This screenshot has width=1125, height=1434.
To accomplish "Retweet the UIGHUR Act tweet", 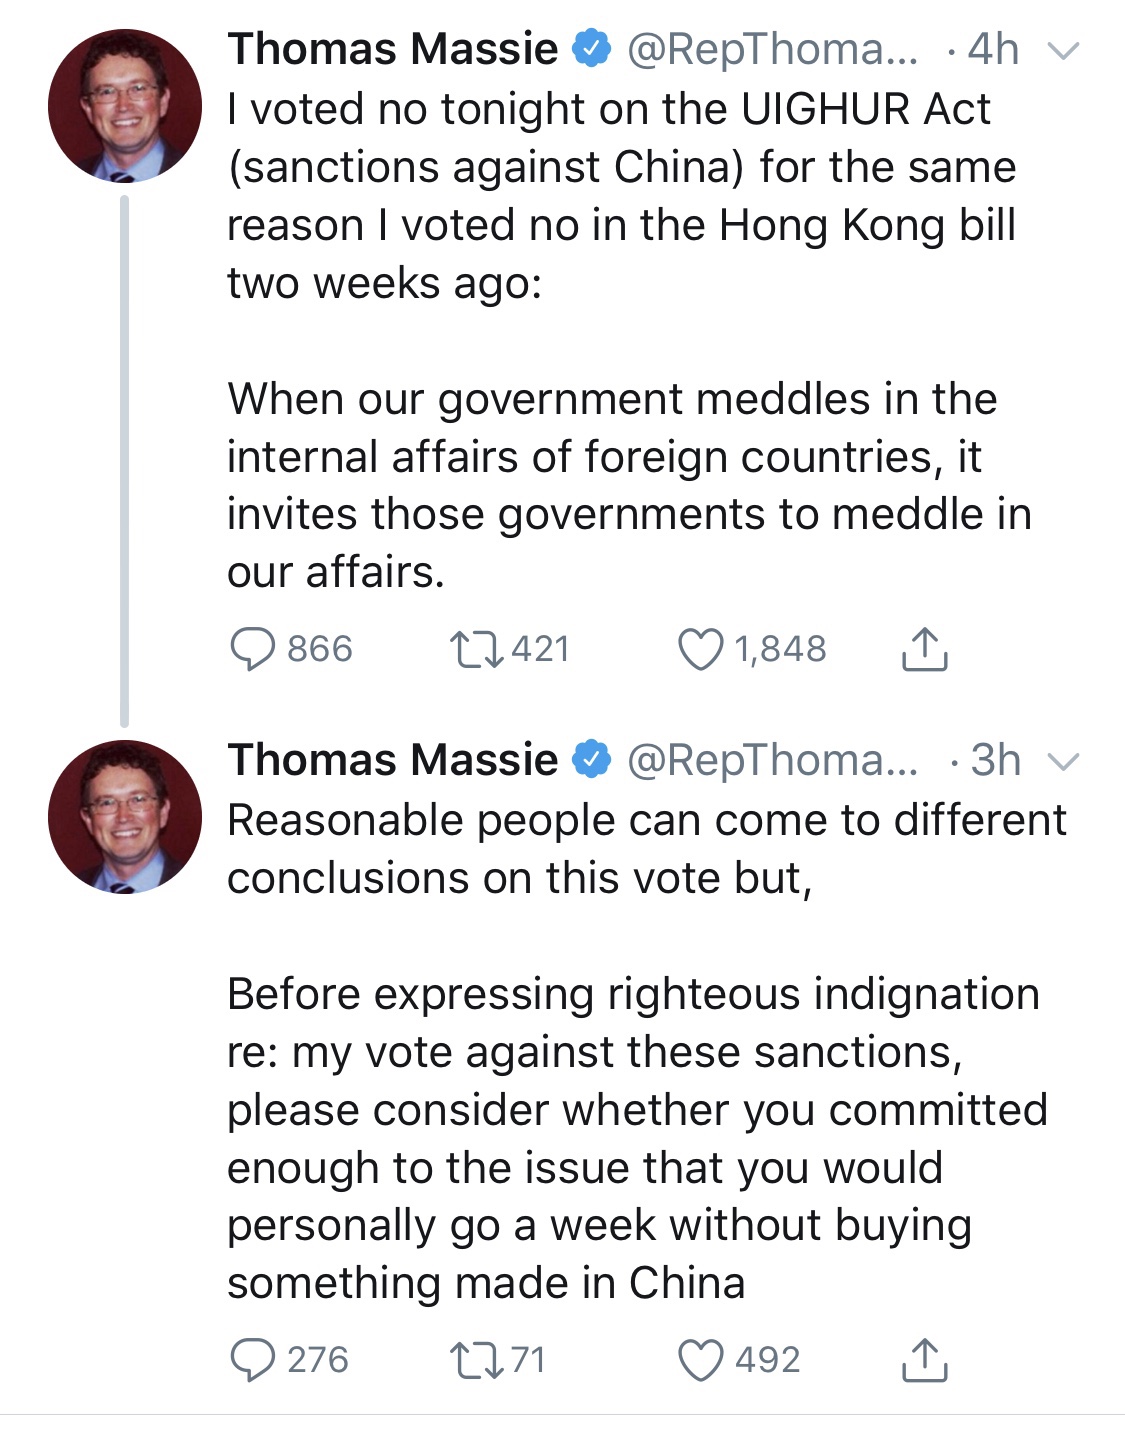I will pos(477,649).
